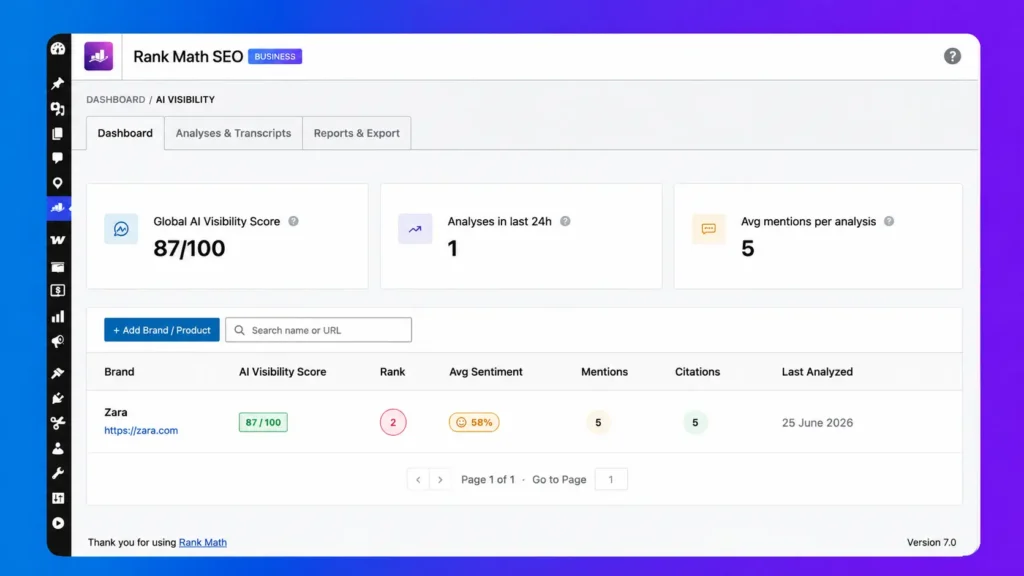Click the Page 1 of 1 label
1024x576 pixels.
488,479
